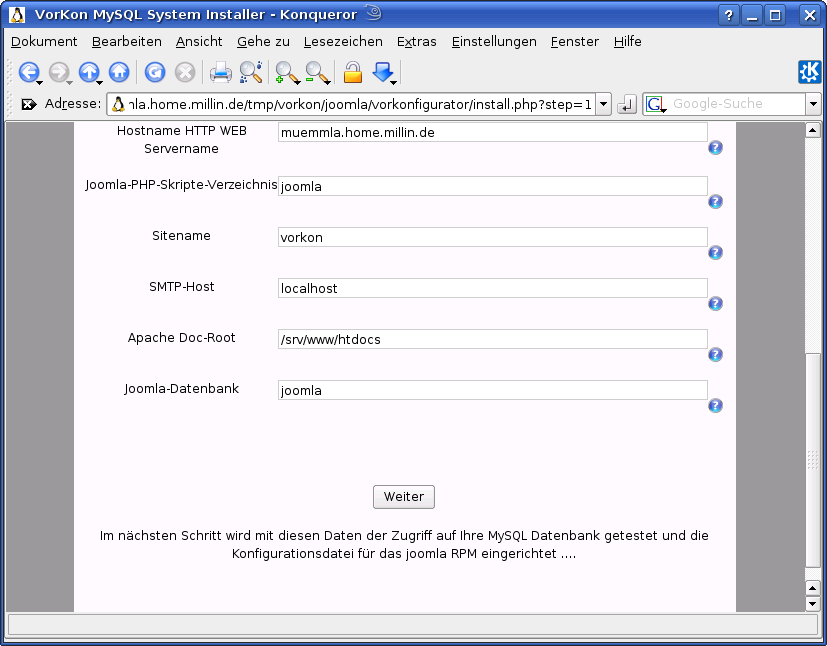This screenshot has width=827, height=646.
Task: Open the Ansicht menu
Action: tap(199, 42)
